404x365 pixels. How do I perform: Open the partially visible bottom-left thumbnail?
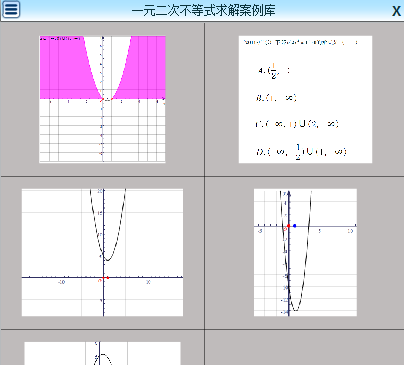click(102, 353)
